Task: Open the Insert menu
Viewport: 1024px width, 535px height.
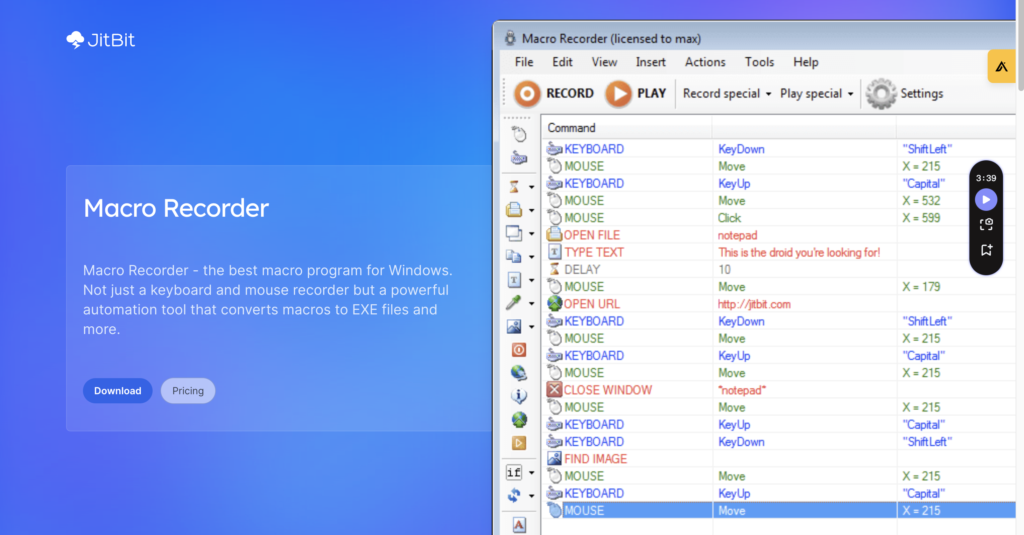Action: point(650,62)
